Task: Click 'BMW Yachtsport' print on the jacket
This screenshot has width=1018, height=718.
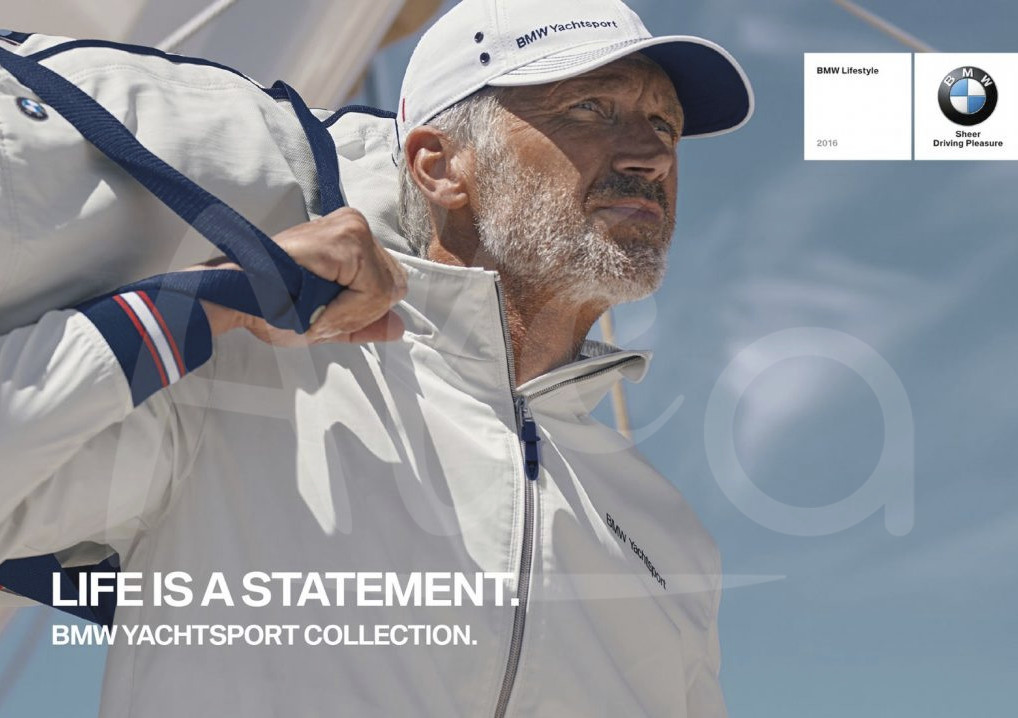Action: 636,551
